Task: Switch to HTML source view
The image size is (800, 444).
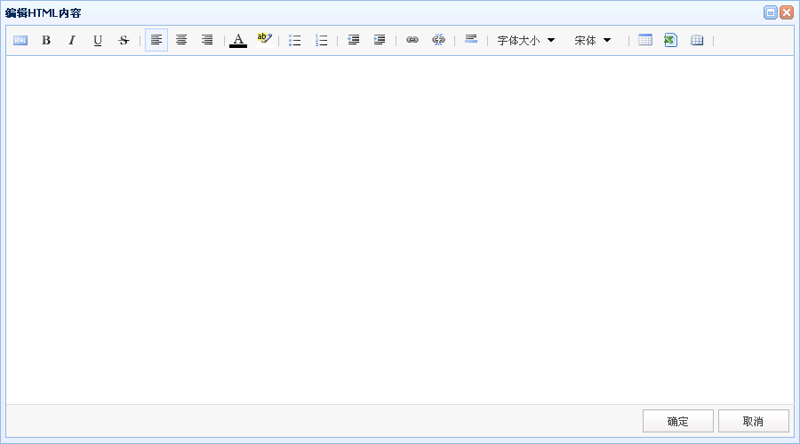Action: point(20,40)
